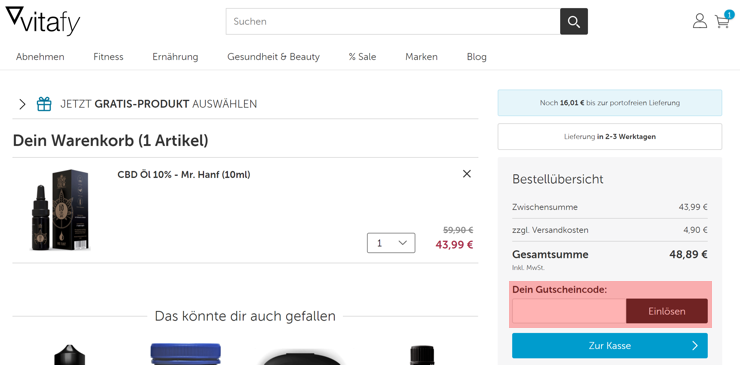Proceed with Zur Kasse button
This screenshot has height=365, width=740.
coord(610,346)
